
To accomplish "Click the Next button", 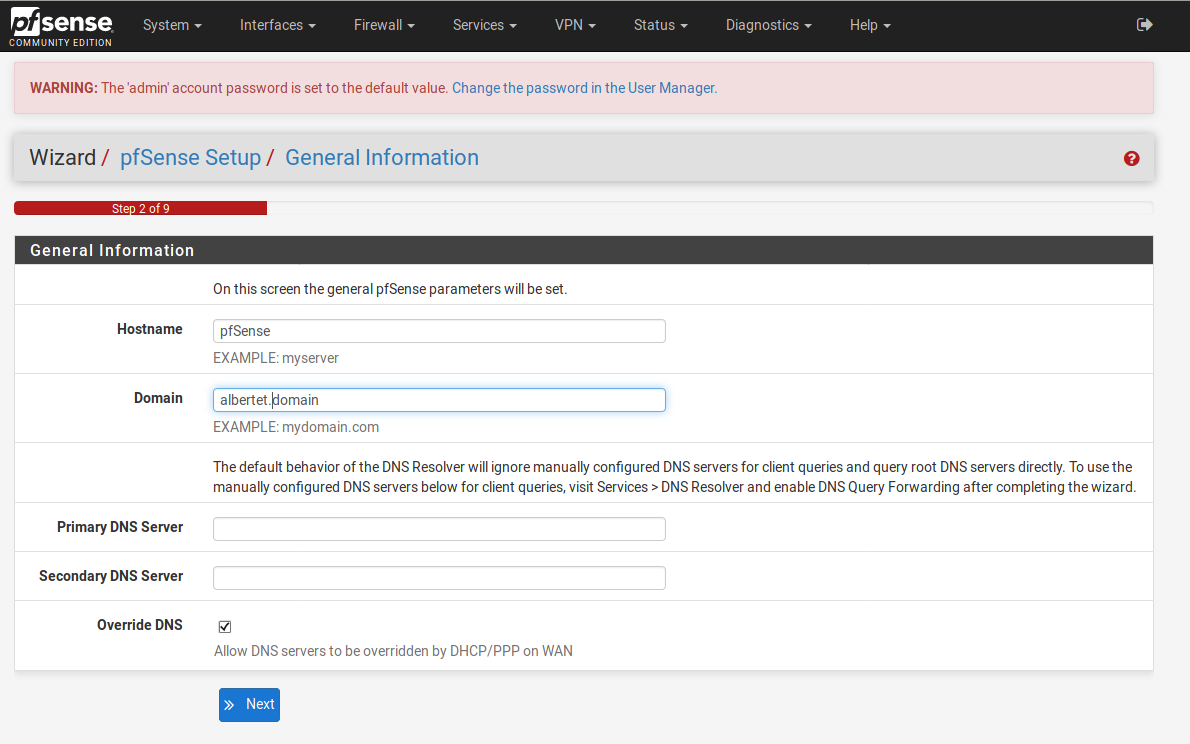I will [250, 705].
